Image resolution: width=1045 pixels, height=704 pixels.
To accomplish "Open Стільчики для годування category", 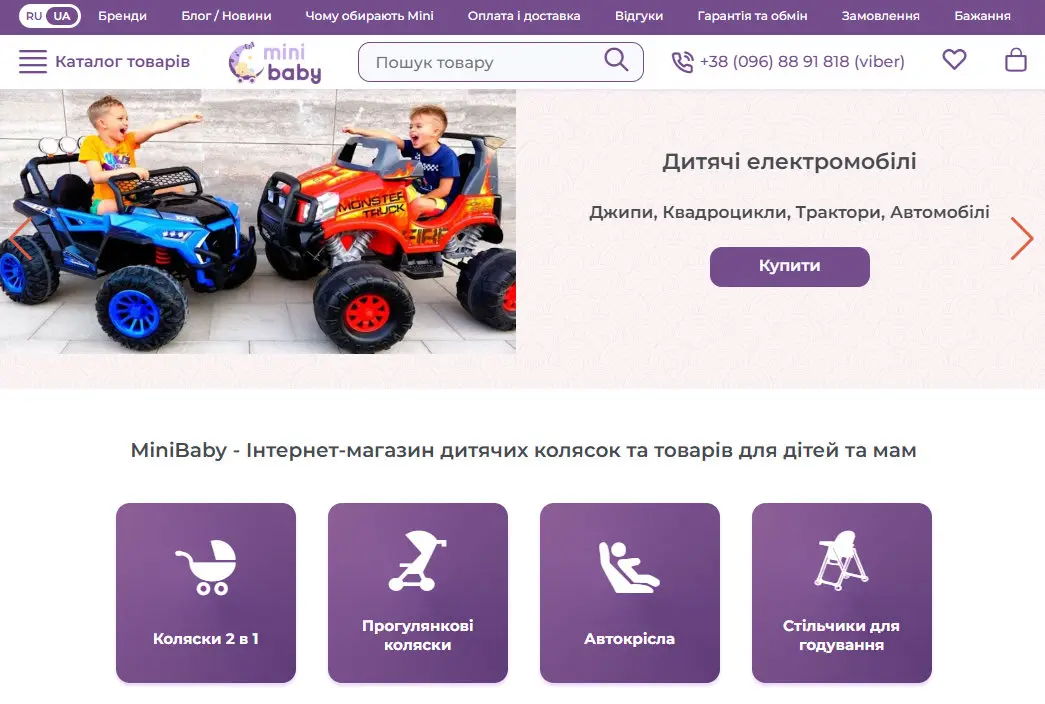I will pos(842,593).
